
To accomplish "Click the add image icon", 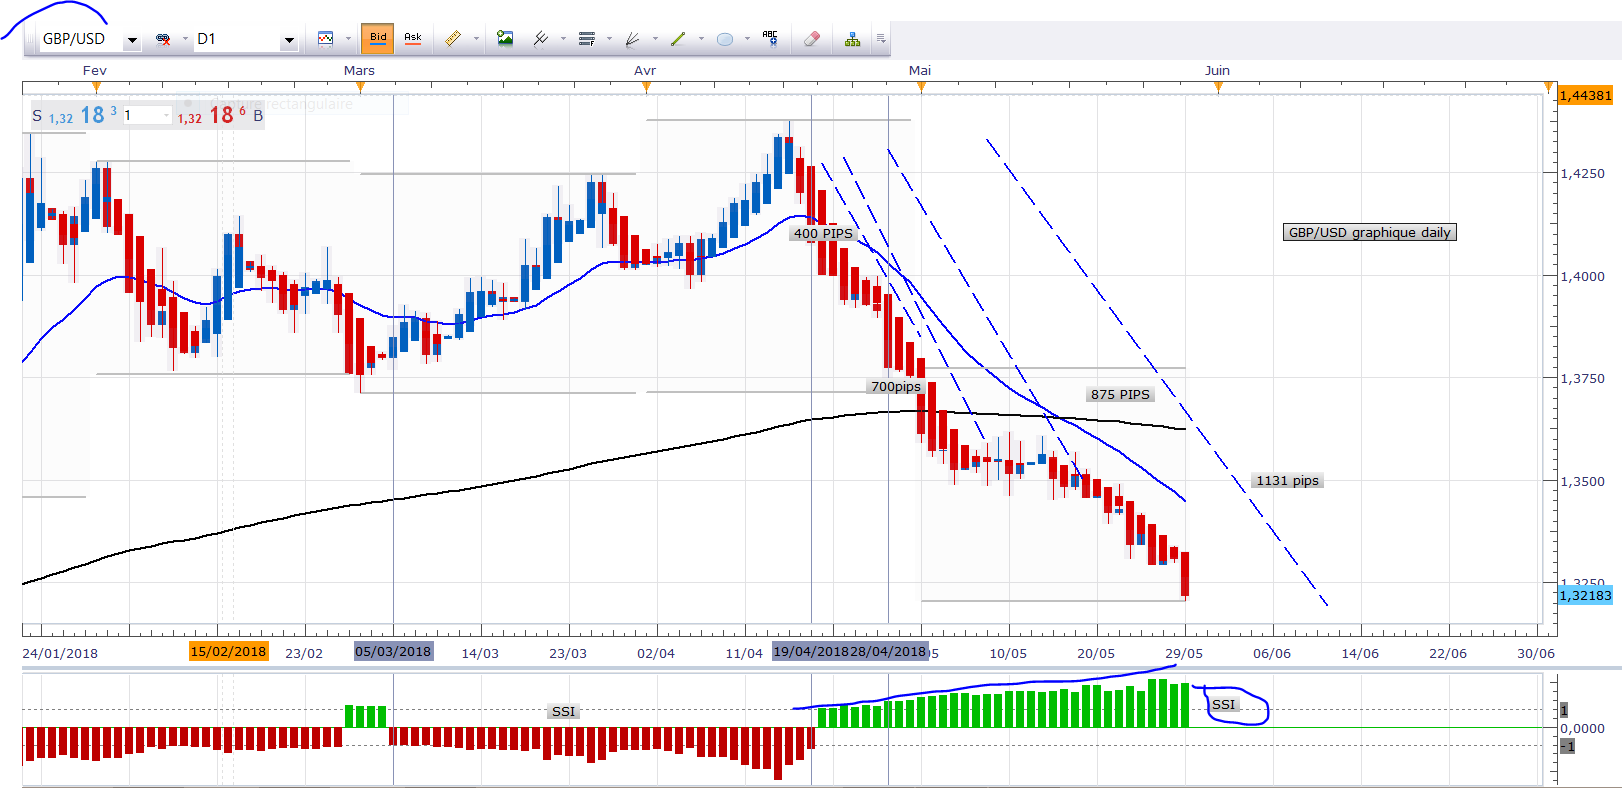I will pyautogui.click(x=505, y=39).
